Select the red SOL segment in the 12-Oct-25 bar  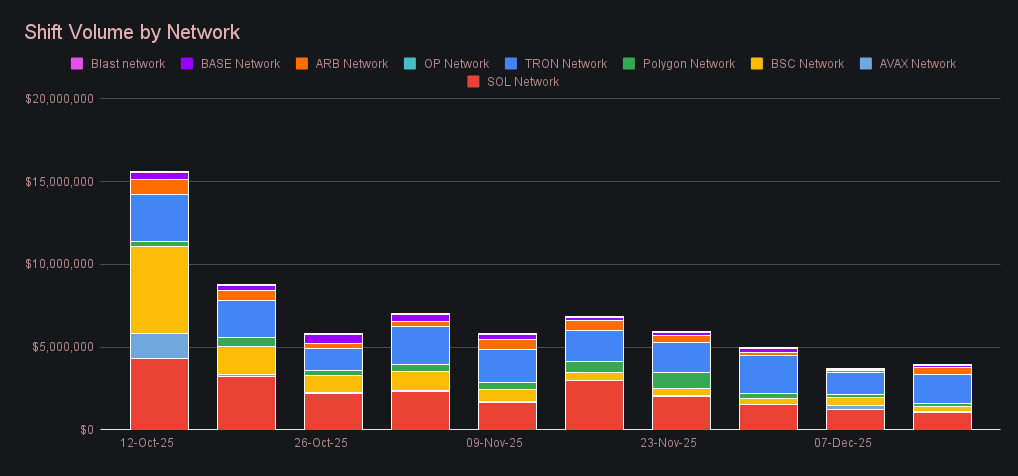pos(159,393)
